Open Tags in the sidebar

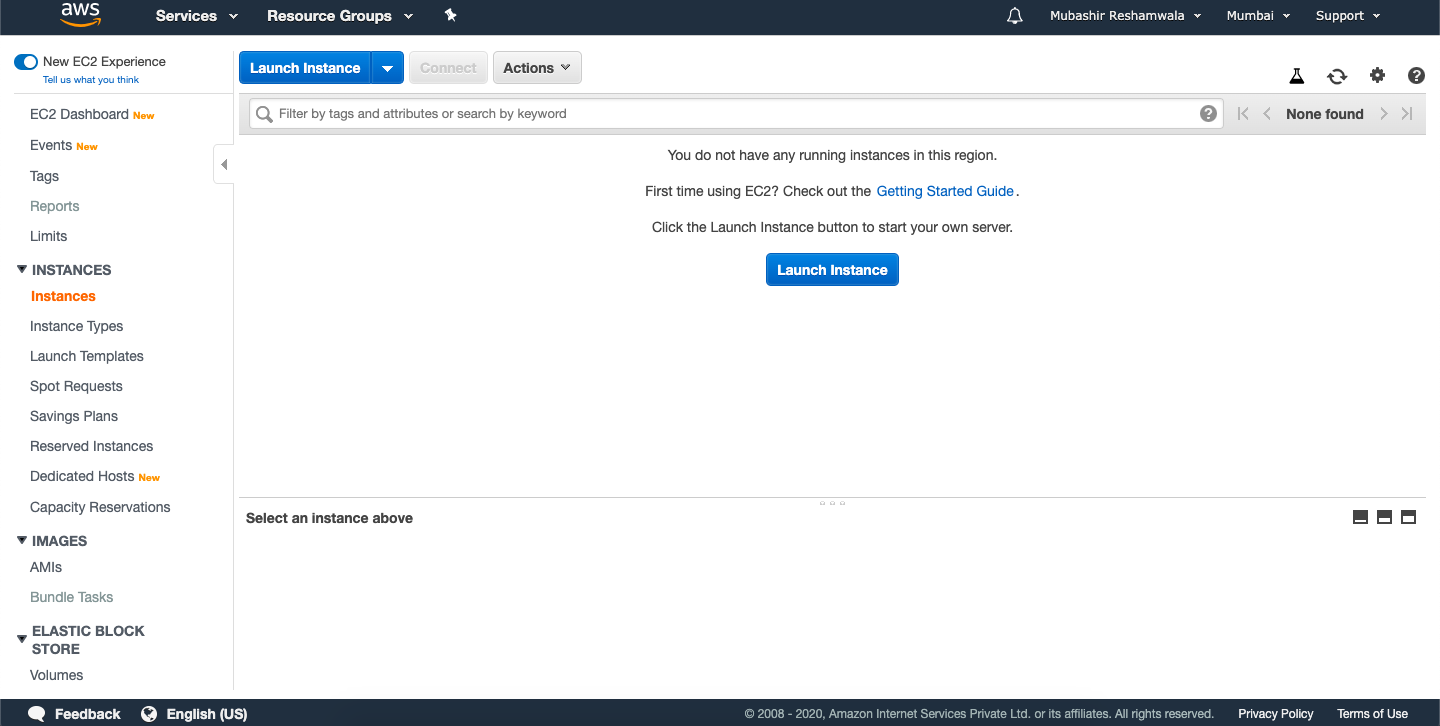[x=44, y=176]
